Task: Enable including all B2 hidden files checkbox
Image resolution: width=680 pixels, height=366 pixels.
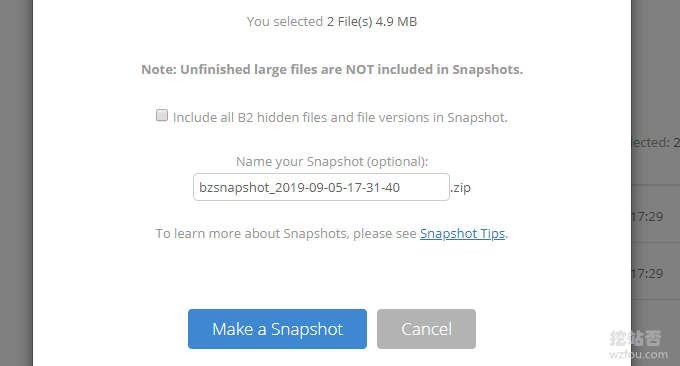Action: coord(162,115)
